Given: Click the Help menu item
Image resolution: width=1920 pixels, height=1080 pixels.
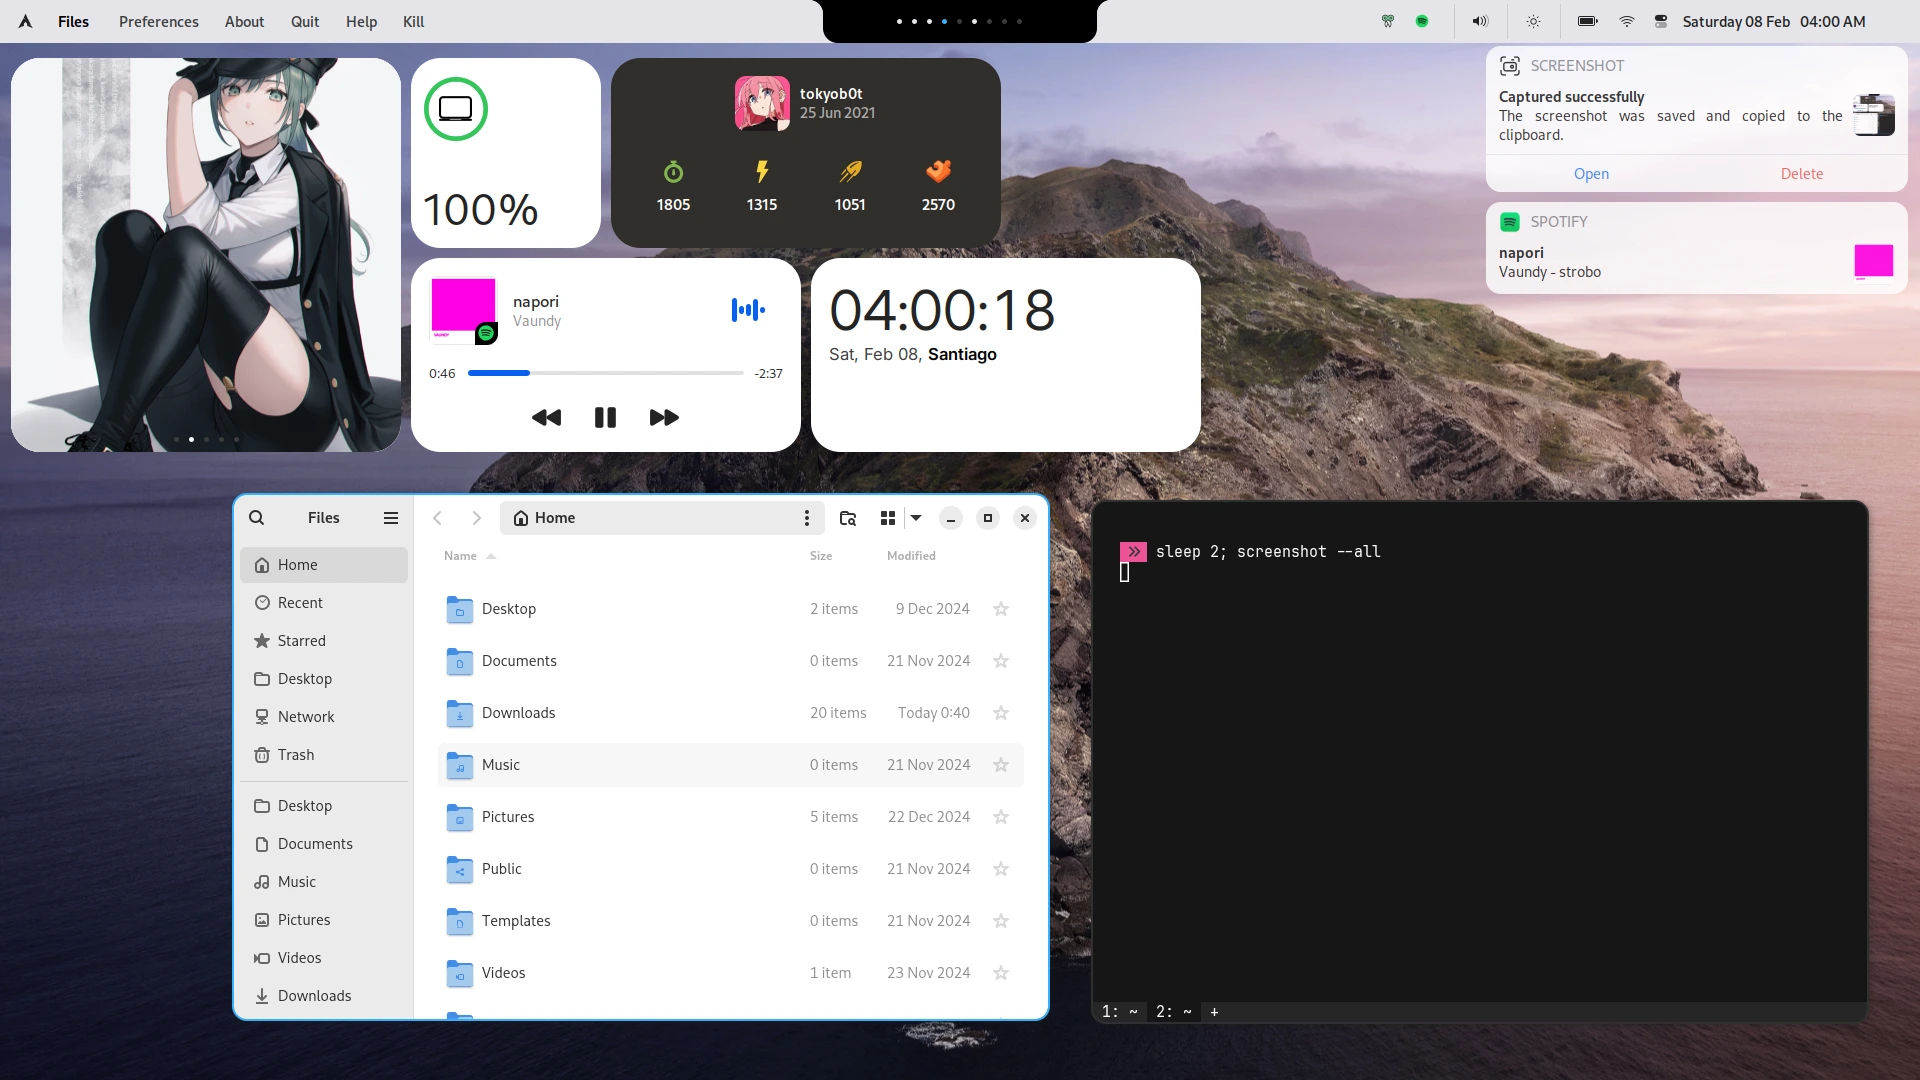Looking at the screenshot, I should click(361, 21).
